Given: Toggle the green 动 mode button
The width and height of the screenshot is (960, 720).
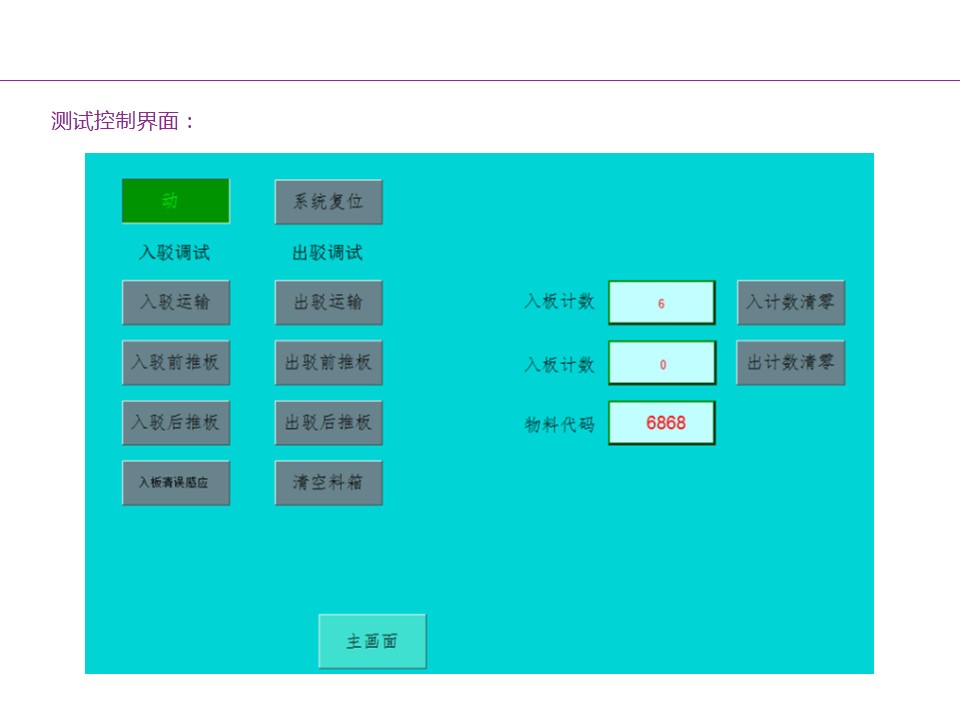Looking at the screenshot, I should [176, 201].
